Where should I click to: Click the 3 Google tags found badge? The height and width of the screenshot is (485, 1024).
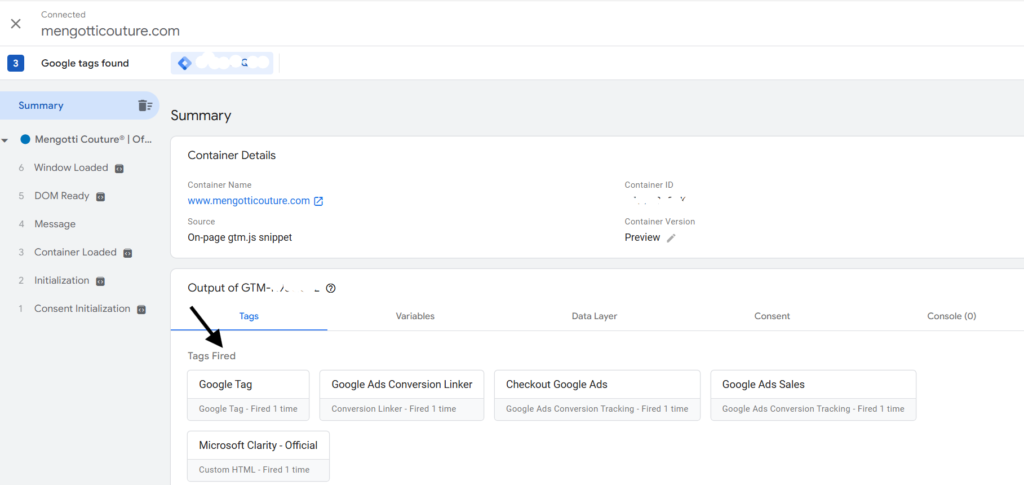tap(16, 63)
